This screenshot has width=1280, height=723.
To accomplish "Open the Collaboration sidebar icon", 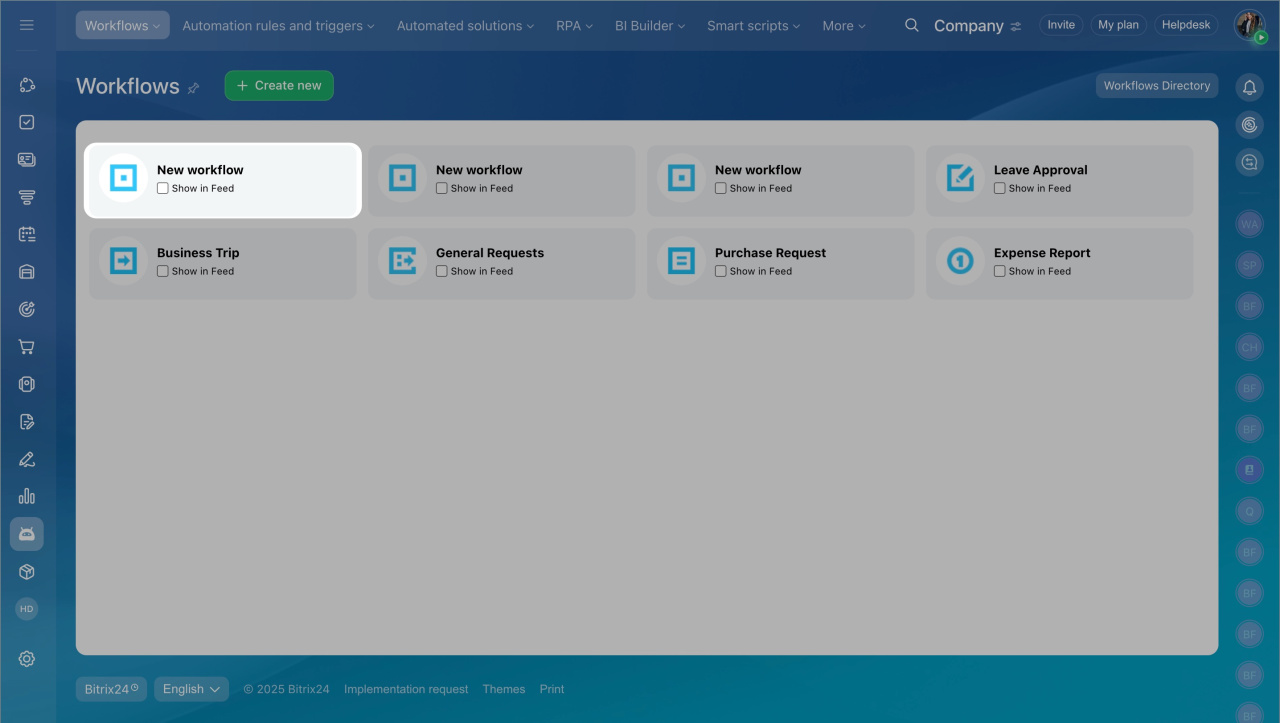I will (x=27, y=85).
